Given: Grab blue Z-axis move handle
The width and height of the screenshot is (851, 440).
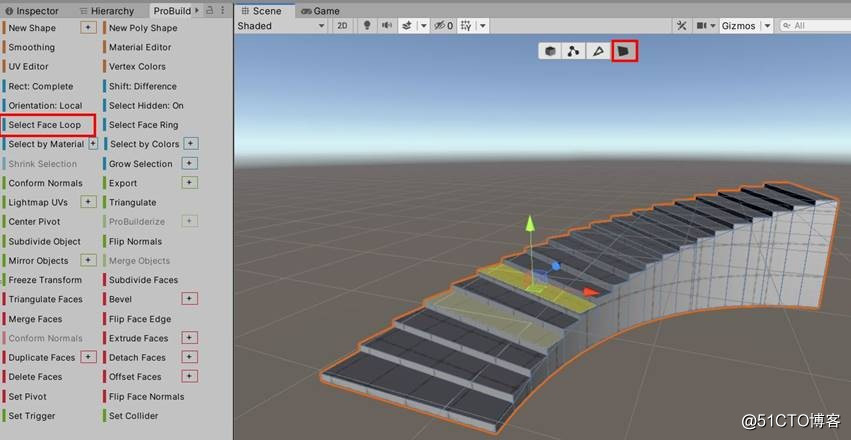Looking at the screenshot, I should pos(555,266).
